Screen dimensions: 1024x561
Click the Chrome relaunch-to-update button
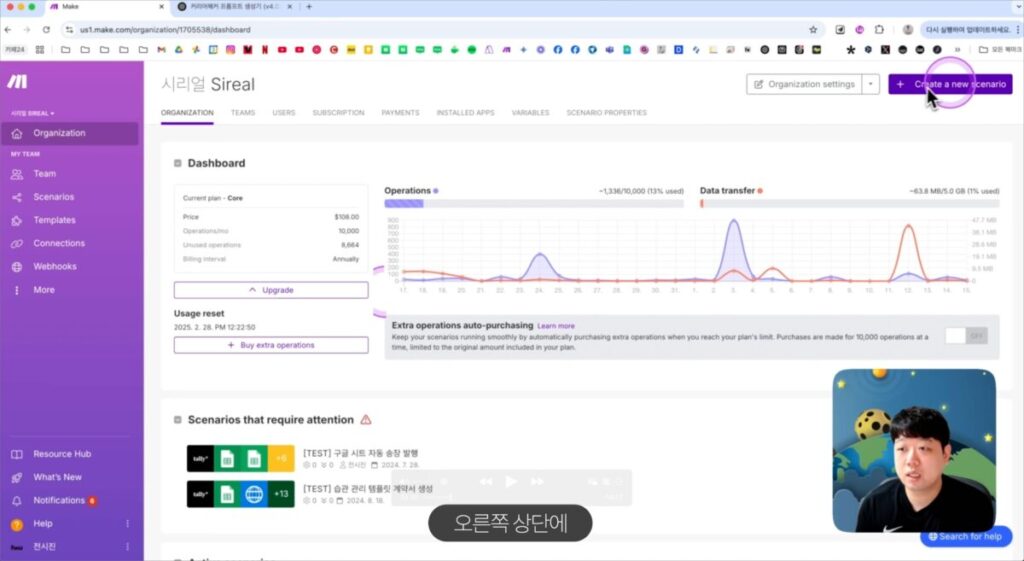pos(968,29)
